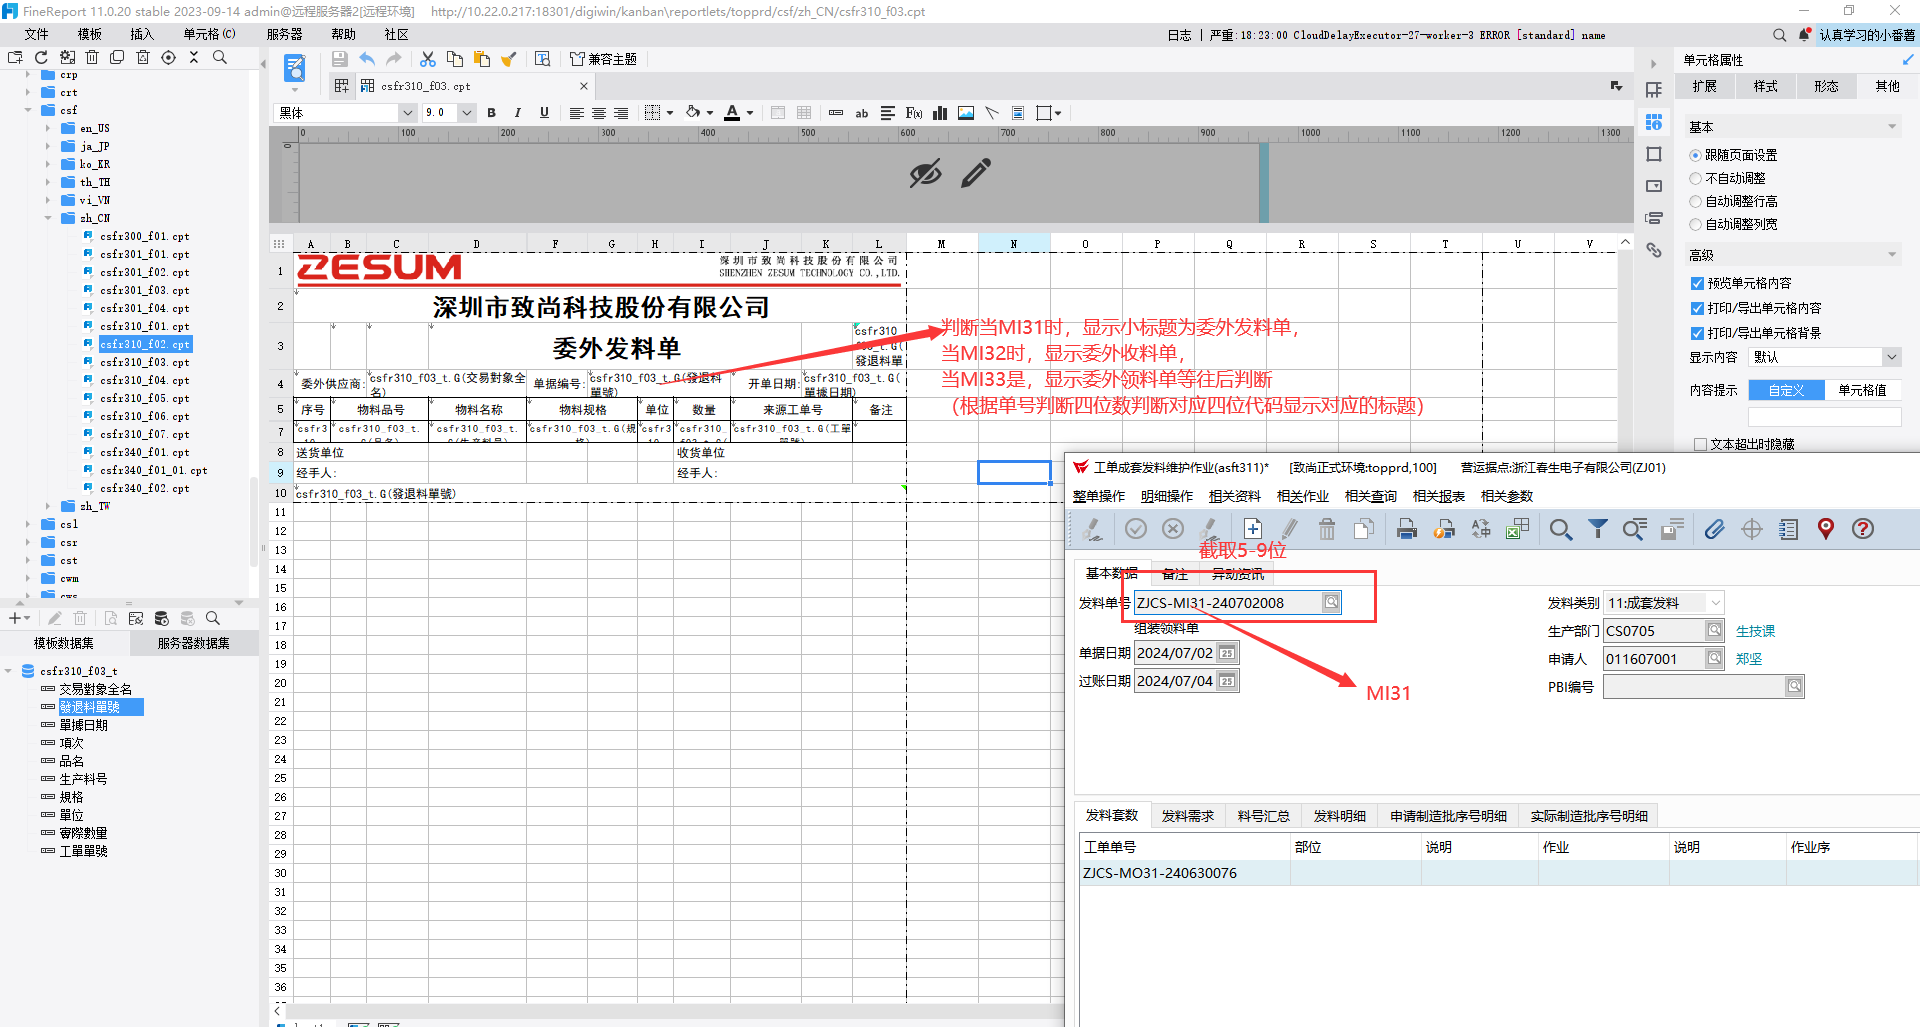Click the 自定义 content hint button
The image size is (1920, 1027).
coord(1786,390)
